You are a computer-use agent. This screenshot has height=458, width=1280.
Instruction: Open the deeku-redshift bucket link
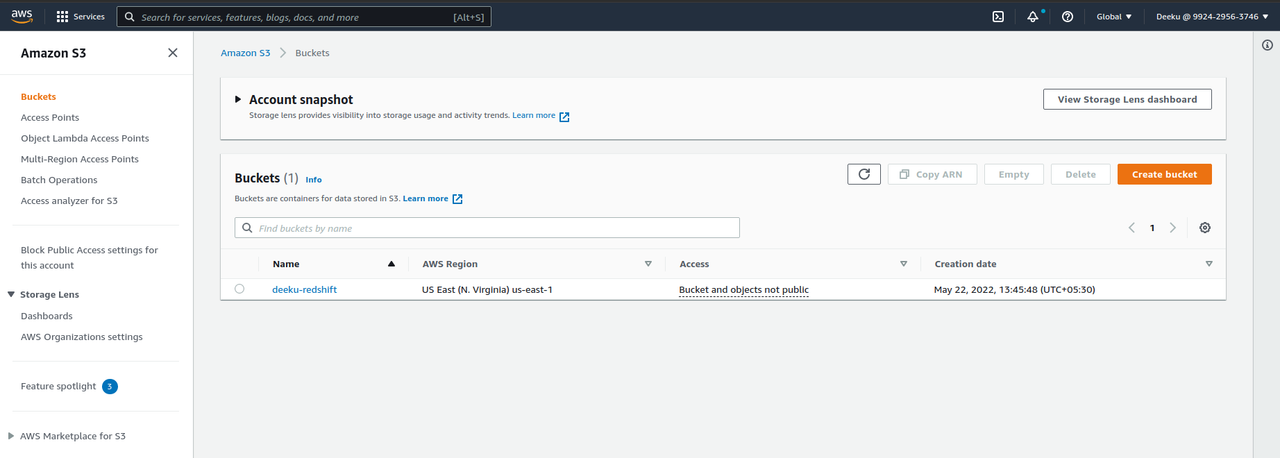pyautogui.click(x=305, y=290)
